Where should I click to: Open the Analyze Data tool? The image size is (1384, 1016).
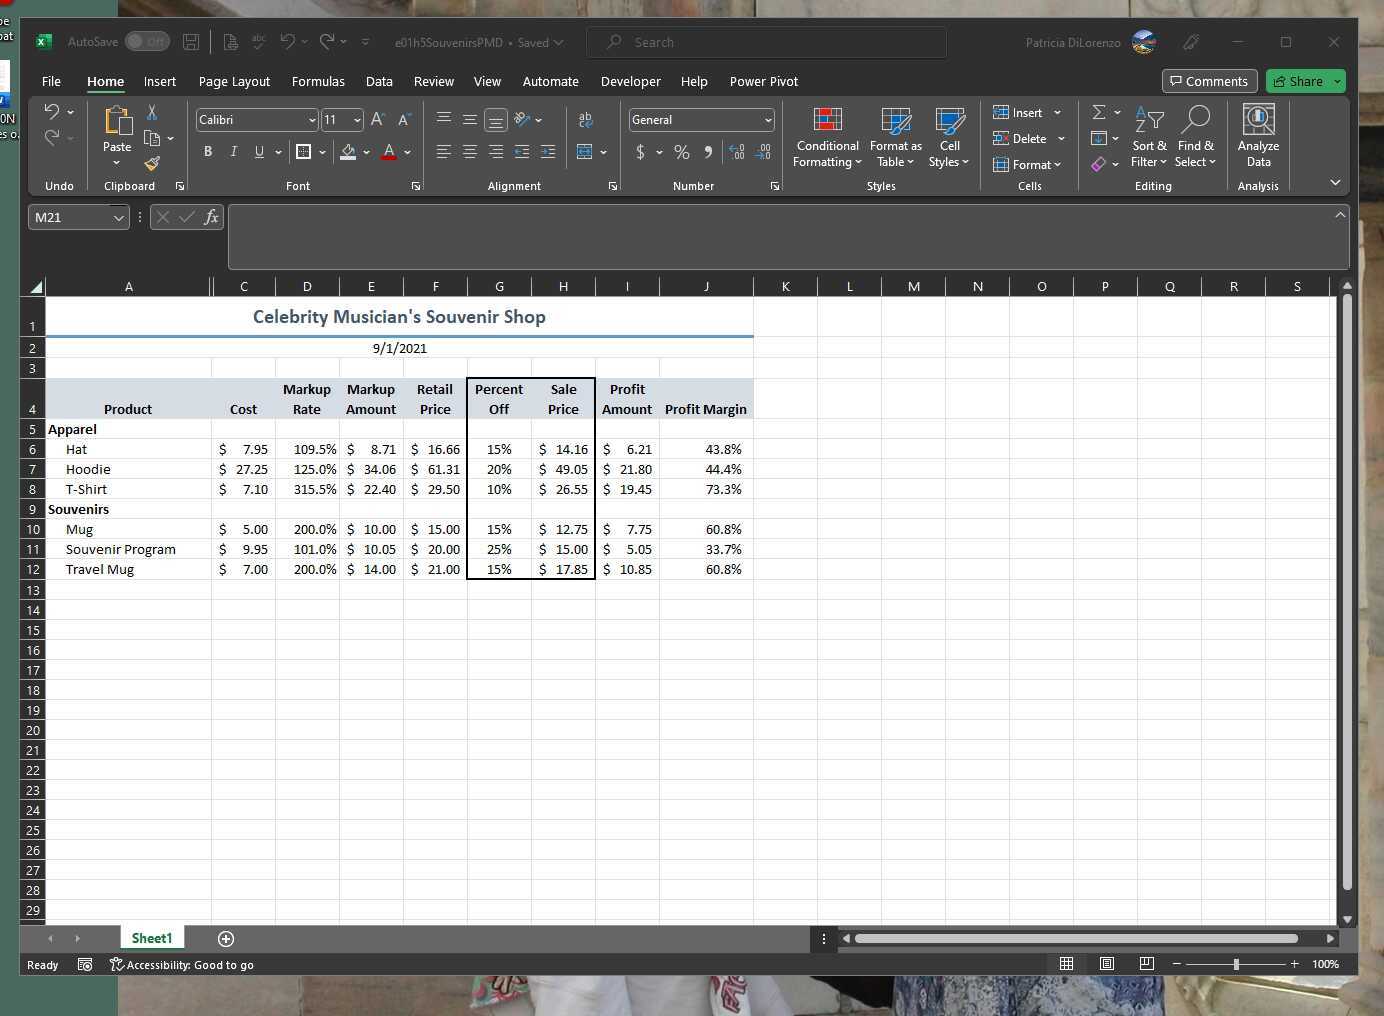click(x=1258, y=137)
